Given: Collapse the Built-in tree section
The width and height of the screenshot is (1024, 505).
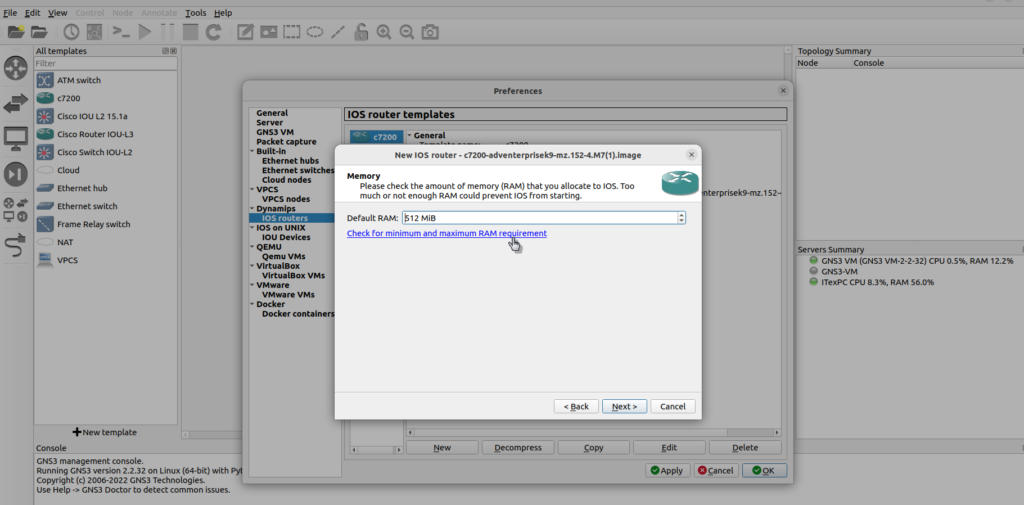Looking at the screenshot, I should pyautogui.click(x=250, y=151).
